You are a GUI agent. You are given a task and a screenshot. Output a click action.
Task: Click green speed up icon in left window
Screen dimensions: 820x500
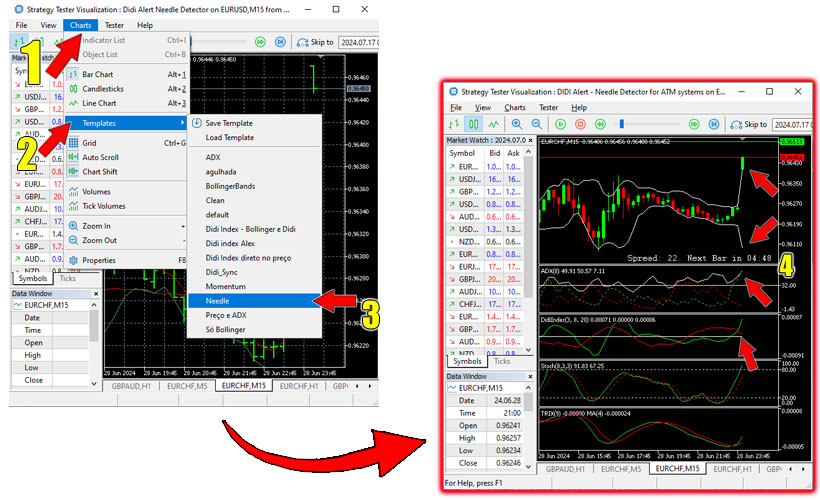click(260, 42)
